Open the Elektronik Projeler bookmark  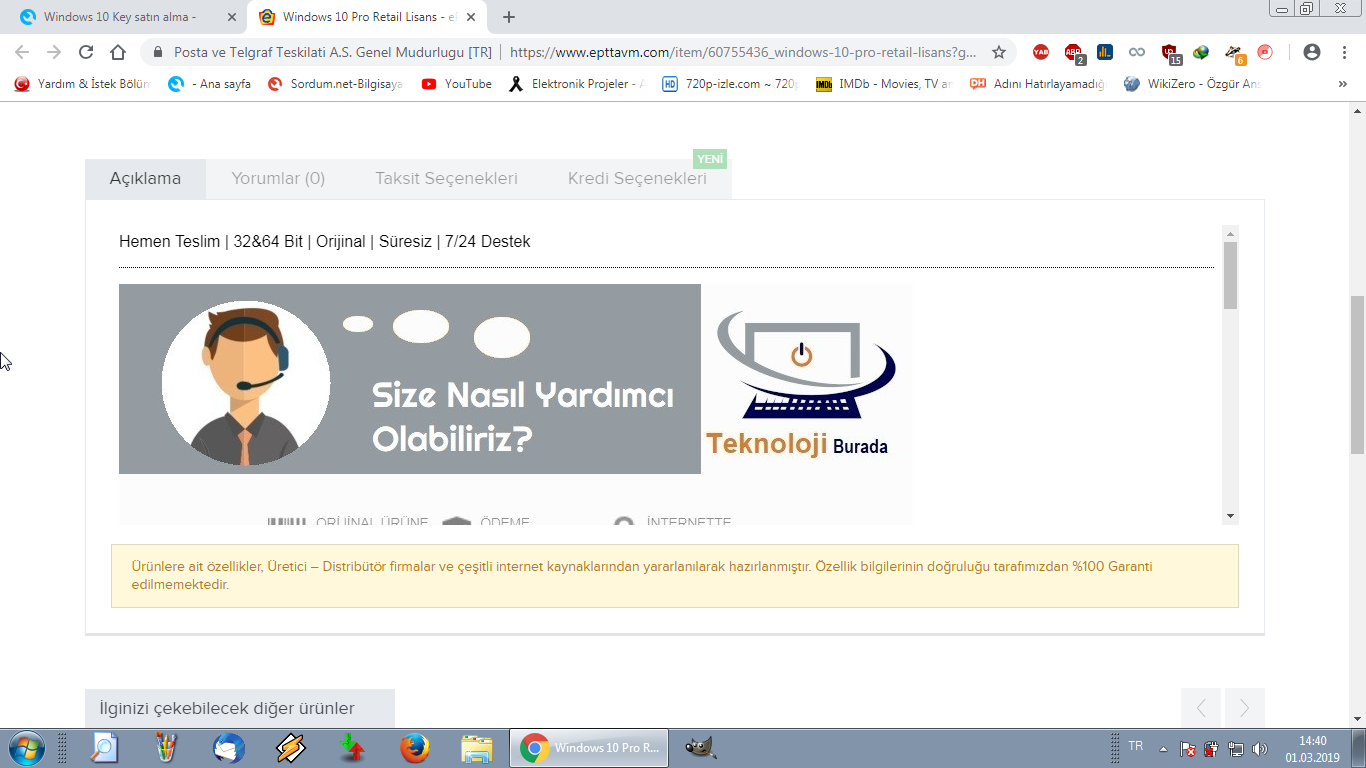tap(577, 84)
